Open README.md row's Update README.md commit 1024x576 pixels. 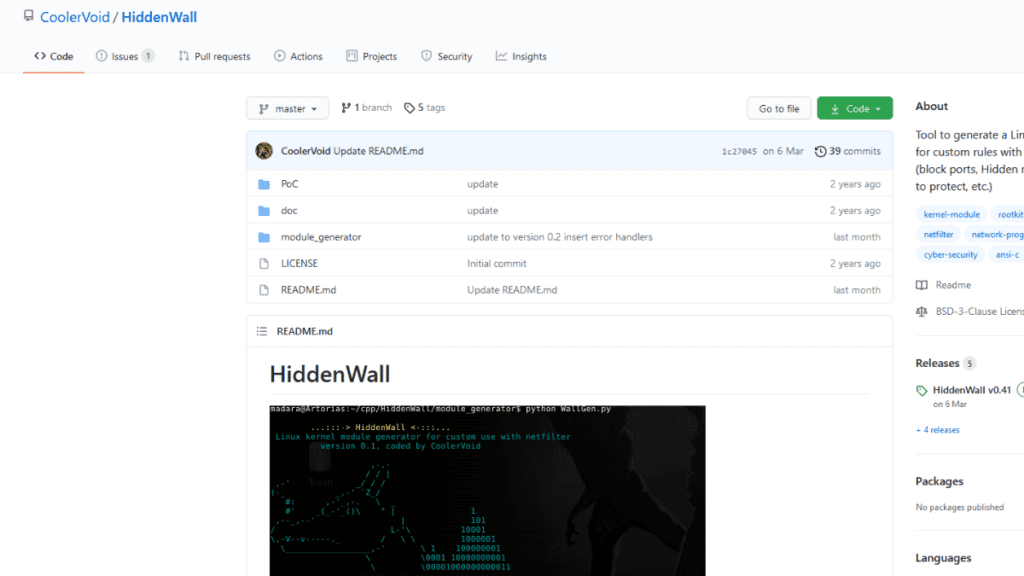(512, 290)
